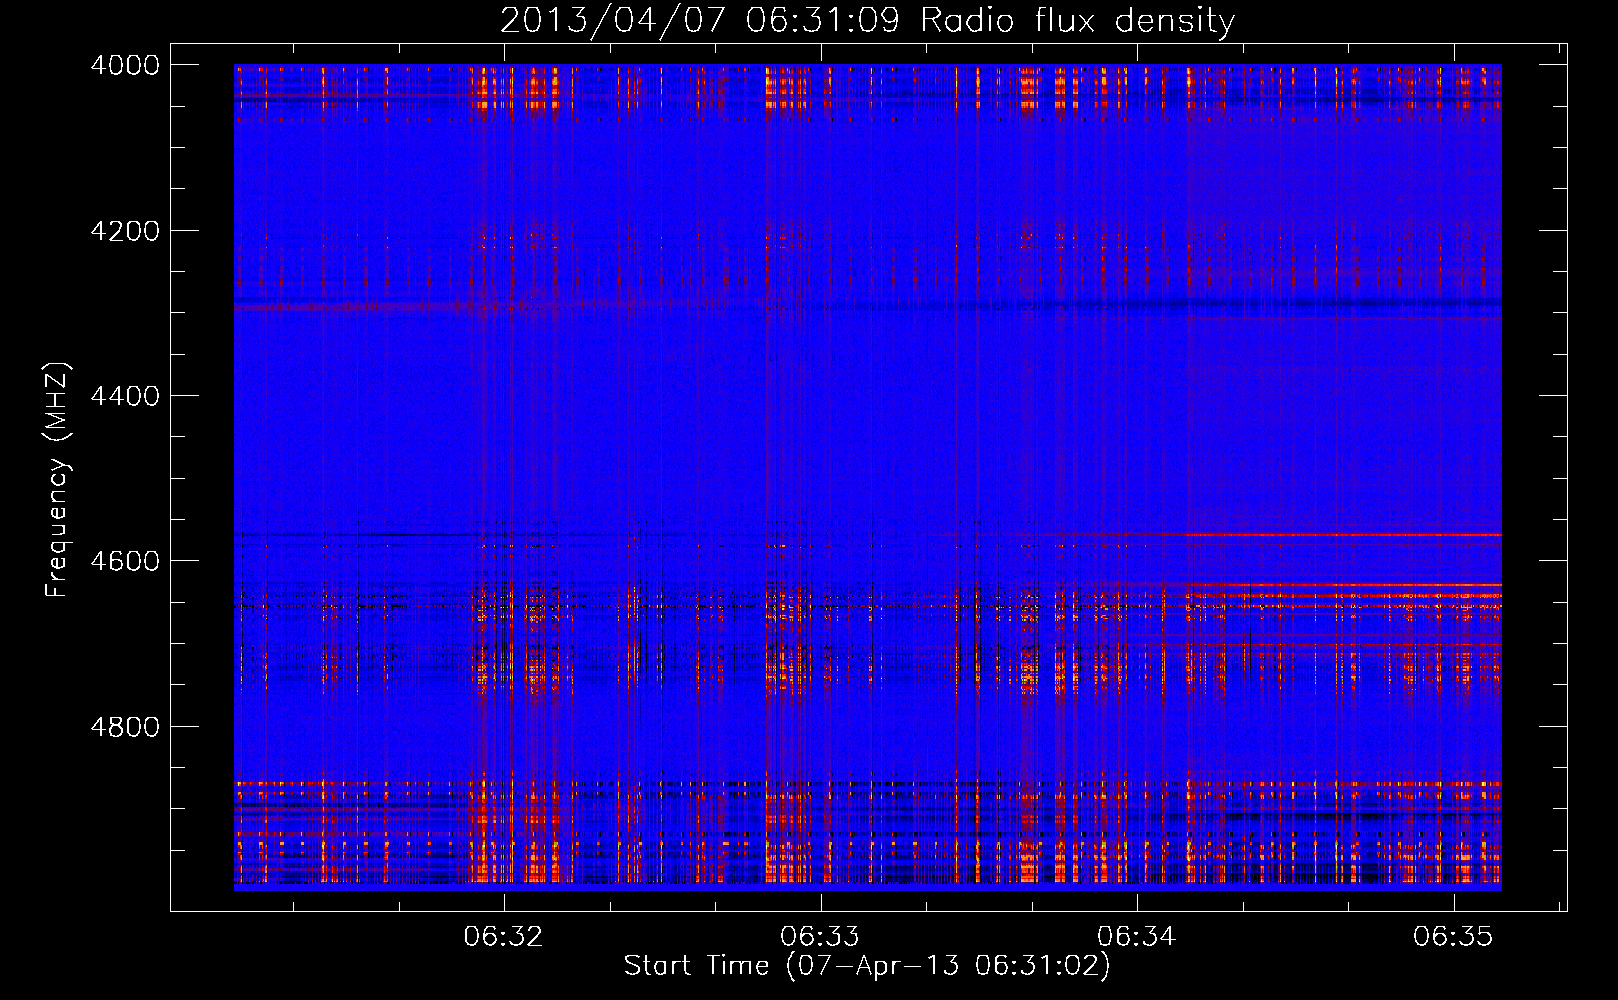Click the '06:35' time axis label
The width and height of the screenshot is (1618, 1000).
[x=1453, y=936]
